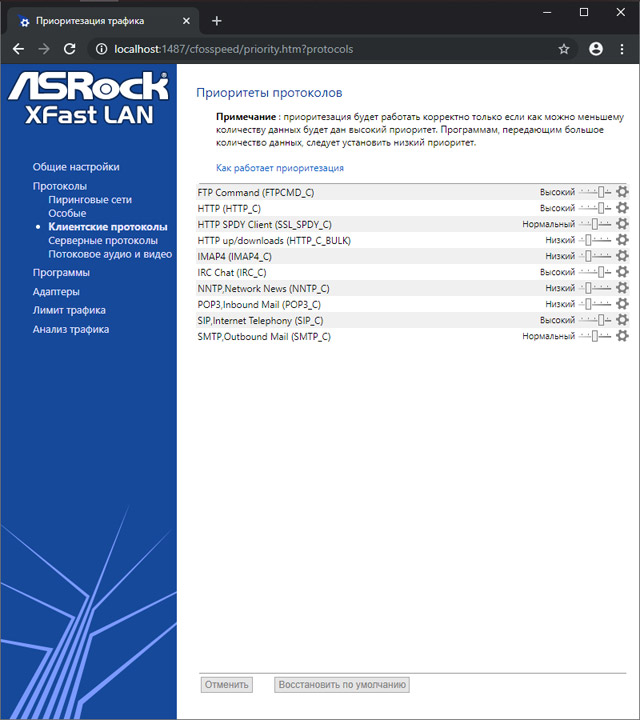Image resolution: width=640 pixels, height=720 pixels.
Task: Click IRC Chat (IRC_C) protocol name
Action: tap(232, 272)
